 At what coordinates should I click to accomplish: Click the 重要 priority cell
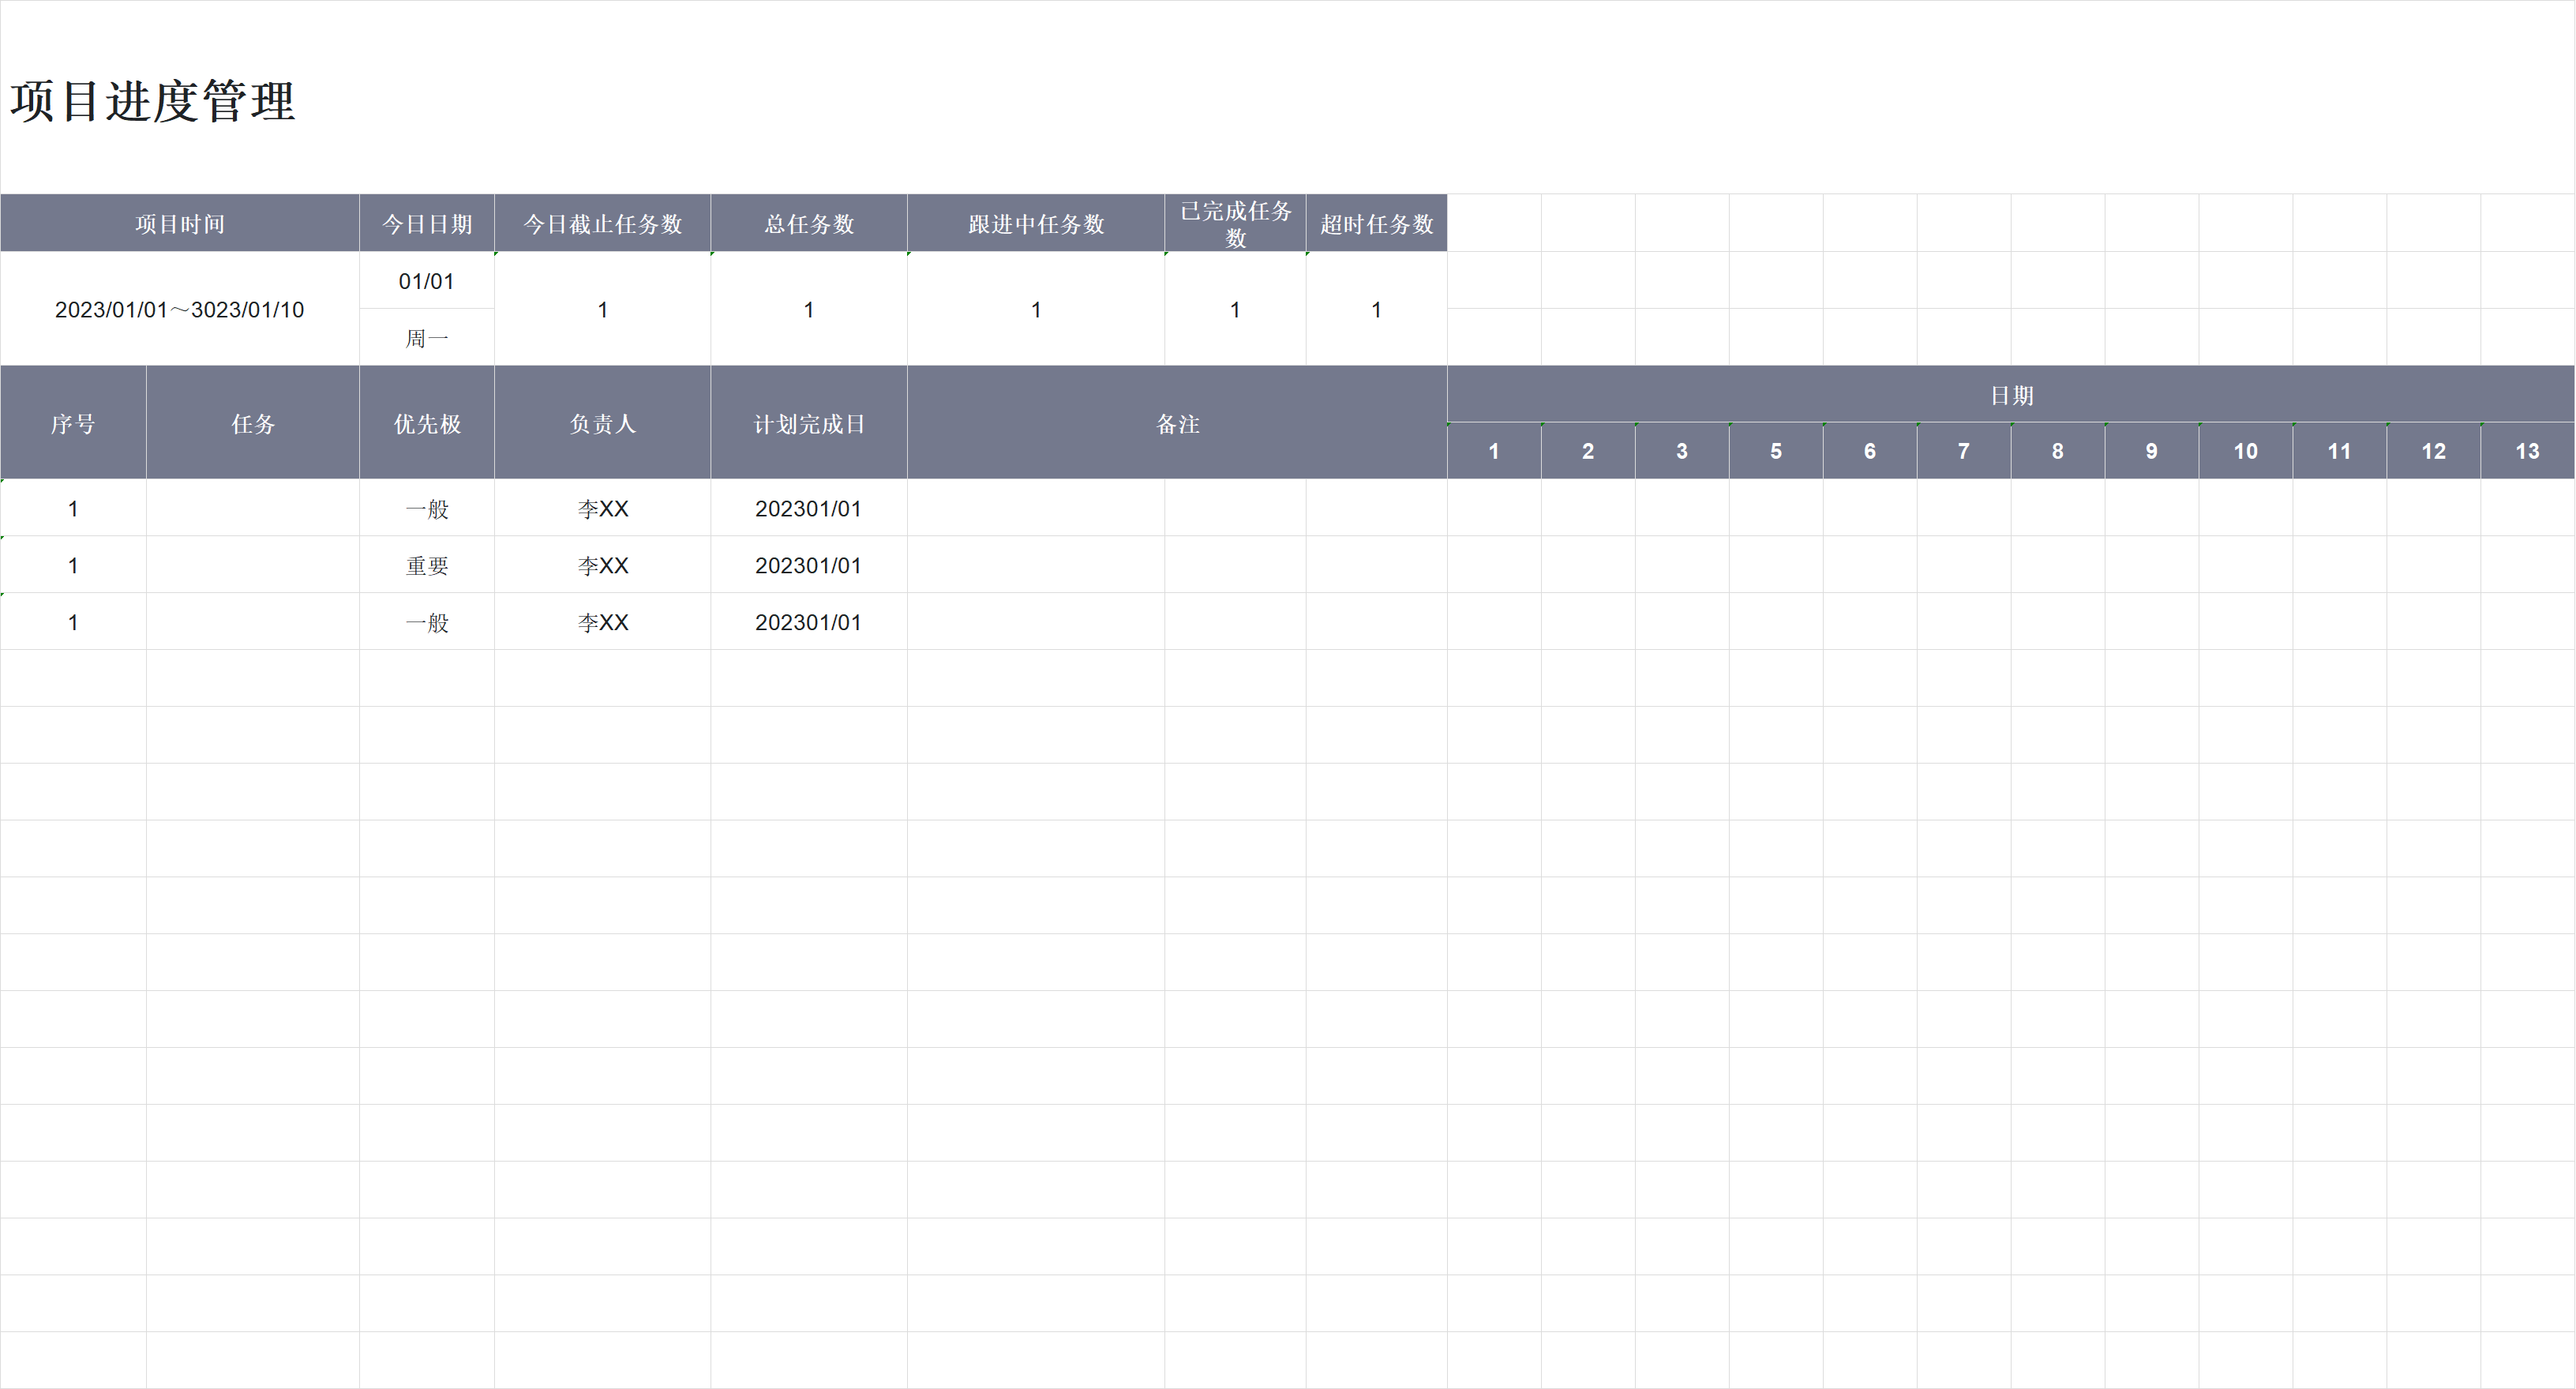[x=426, y=566]
